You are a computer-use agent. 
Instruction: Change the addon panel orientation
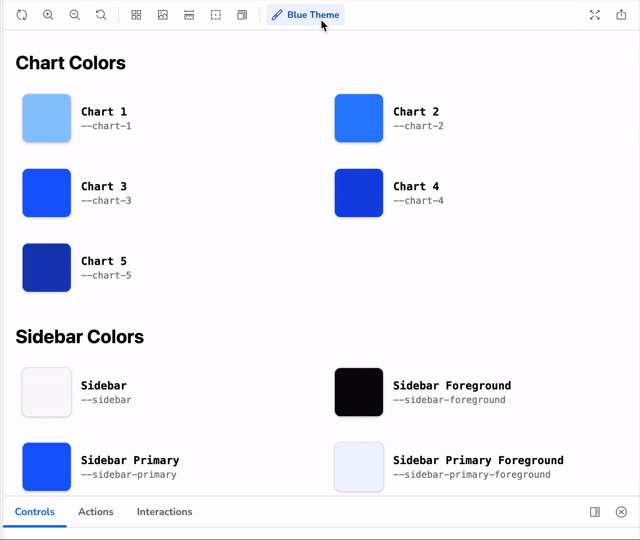(x=595, y=512)
